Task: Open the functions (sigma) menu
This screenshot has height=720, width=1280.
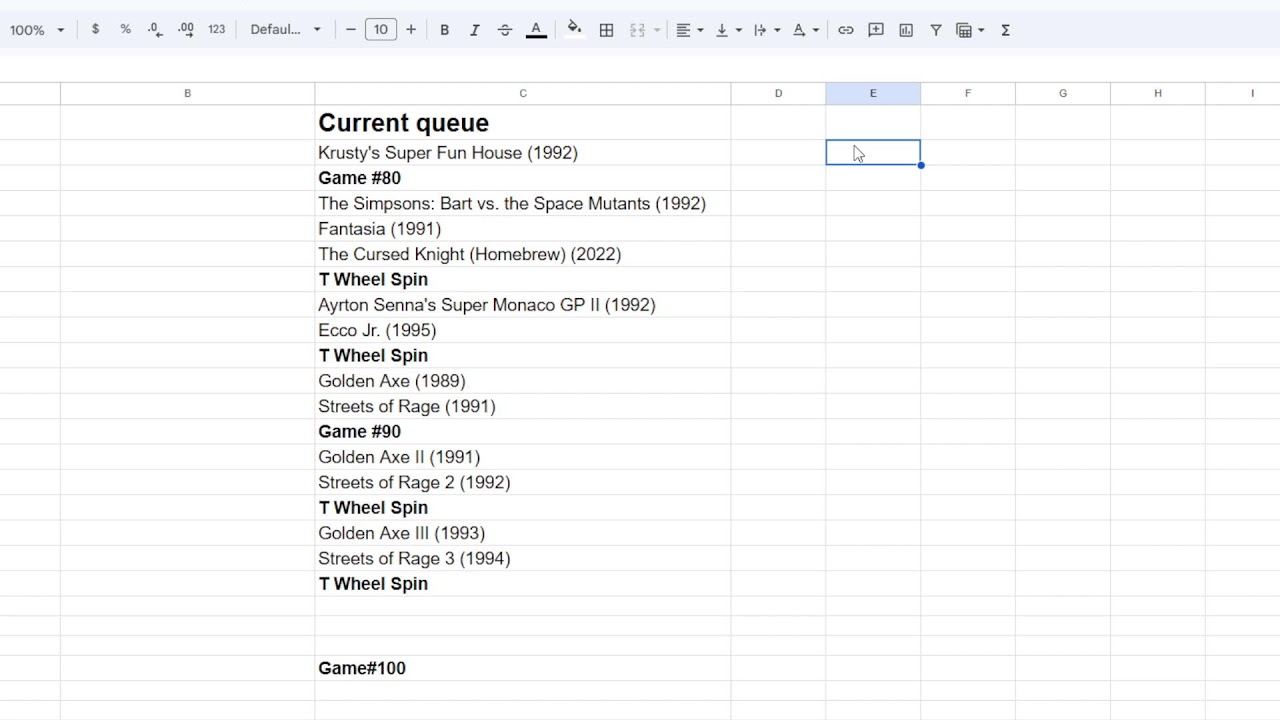Action: coord(1005,30)
